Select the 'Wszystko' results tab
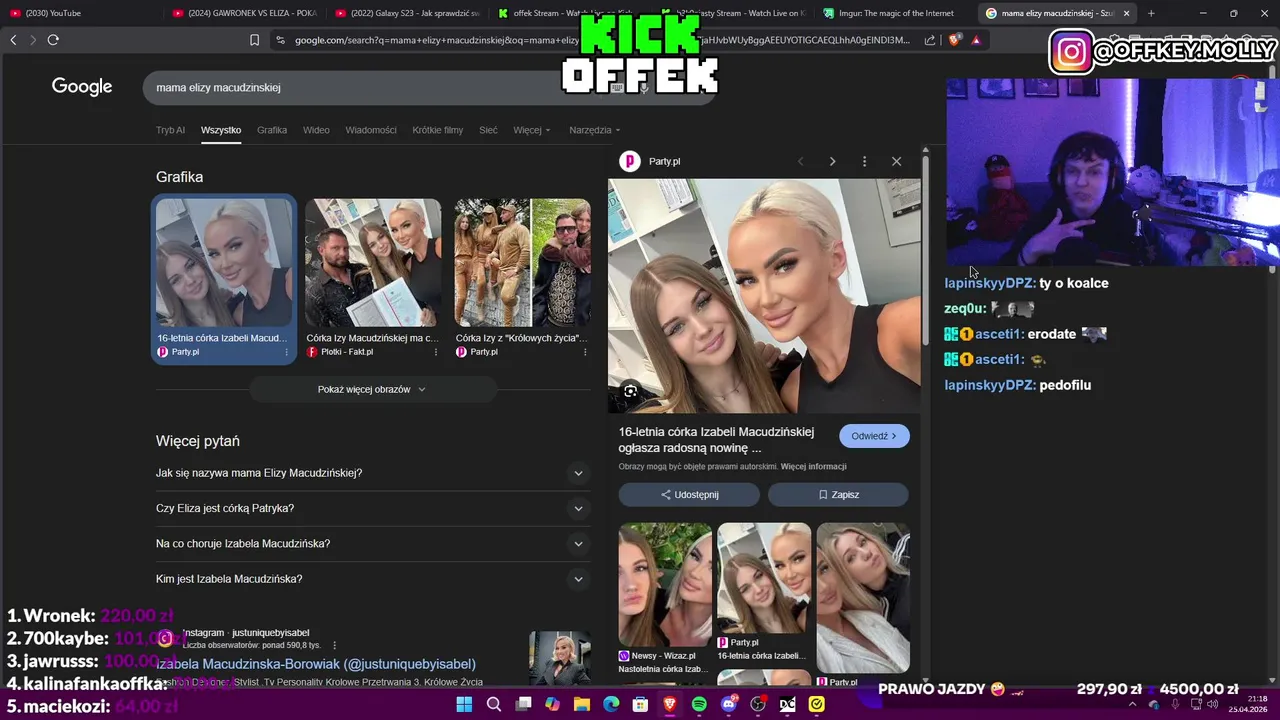1280x720 pixels. (x=221, y=130)
